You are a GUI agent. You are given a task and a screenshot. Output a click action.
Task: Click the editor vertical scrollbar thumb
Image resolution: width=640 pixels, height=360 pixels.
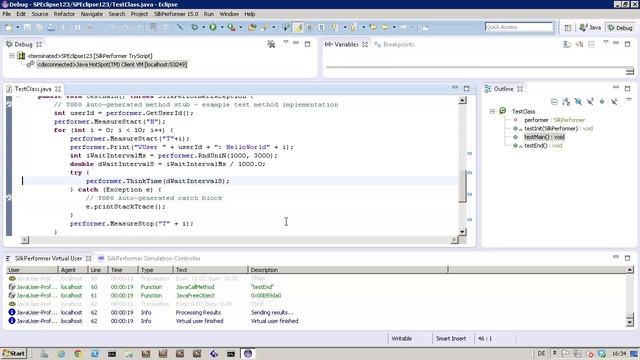pos(462,186)
